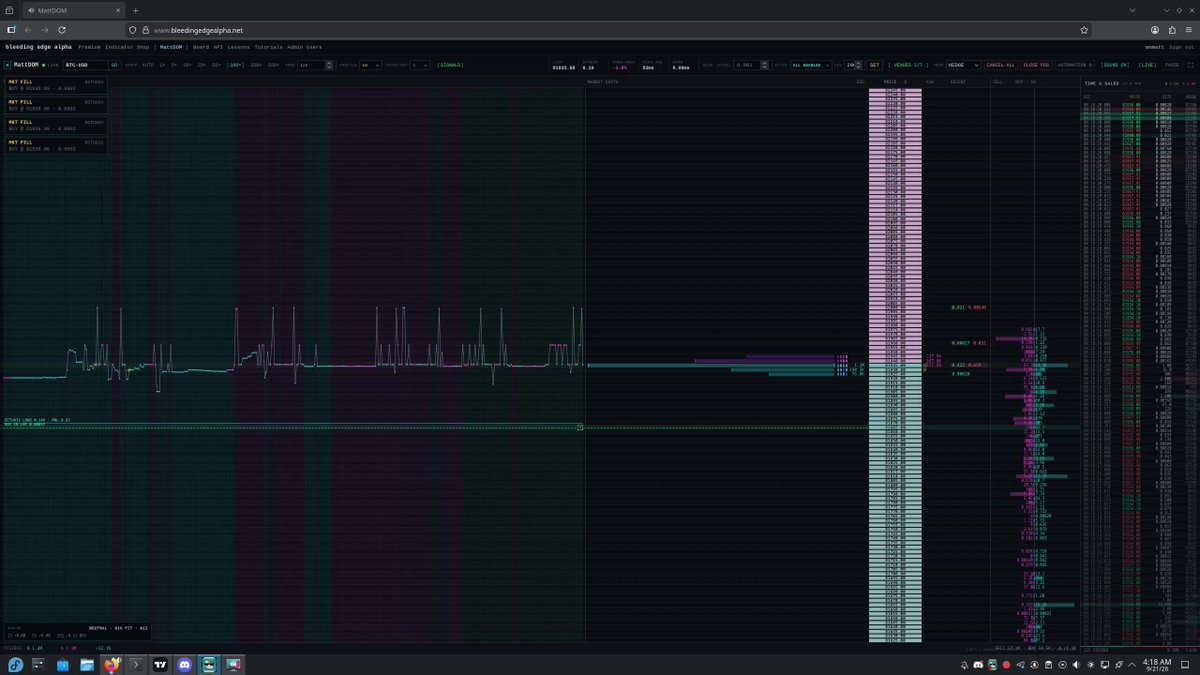
Task: Click the SET leverage button
Action: (x=874, y=65)
